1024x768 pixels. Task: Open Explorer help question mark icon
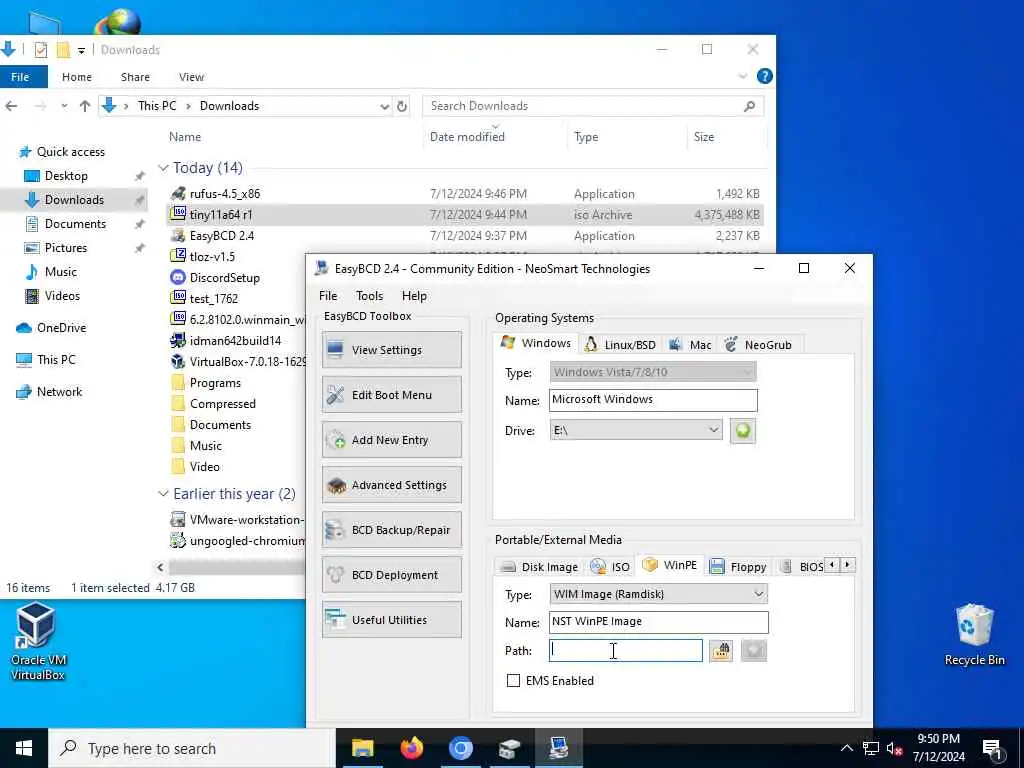764,76
